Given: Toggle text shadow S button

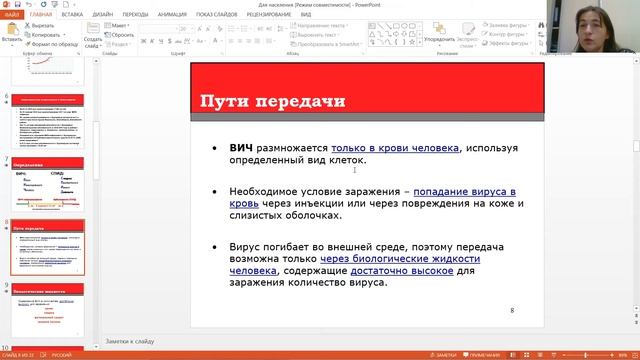Looking at the screenshot, I should [169, 41].
